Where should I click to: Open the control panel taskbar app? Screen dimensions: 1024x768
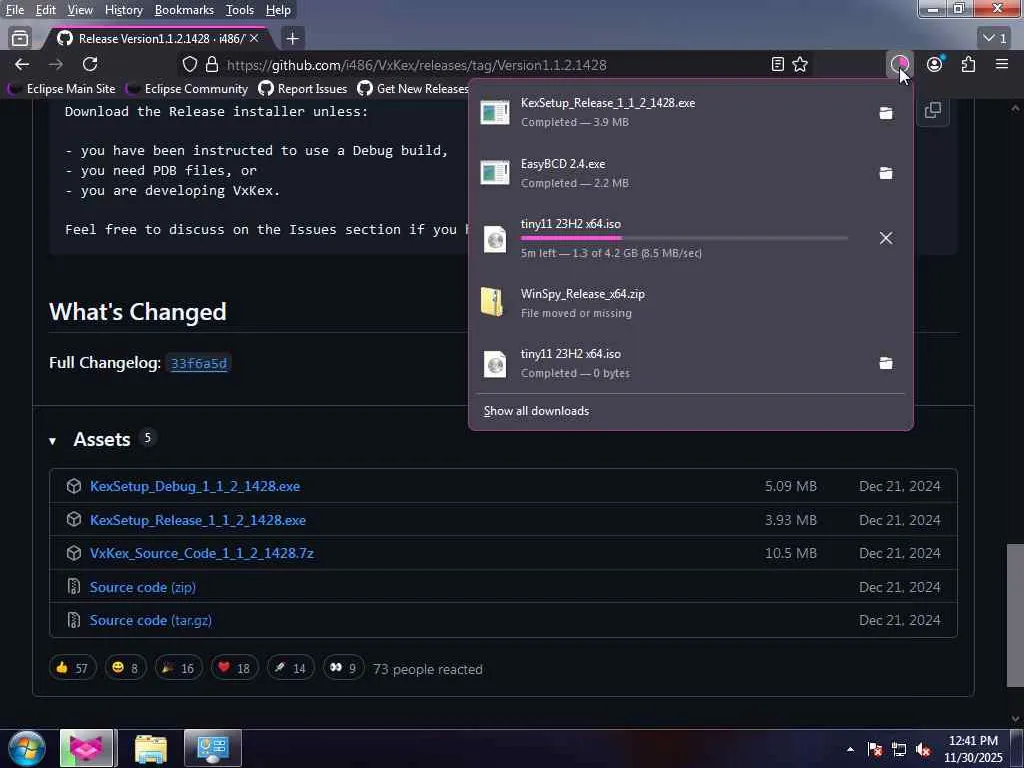(213, 748)
